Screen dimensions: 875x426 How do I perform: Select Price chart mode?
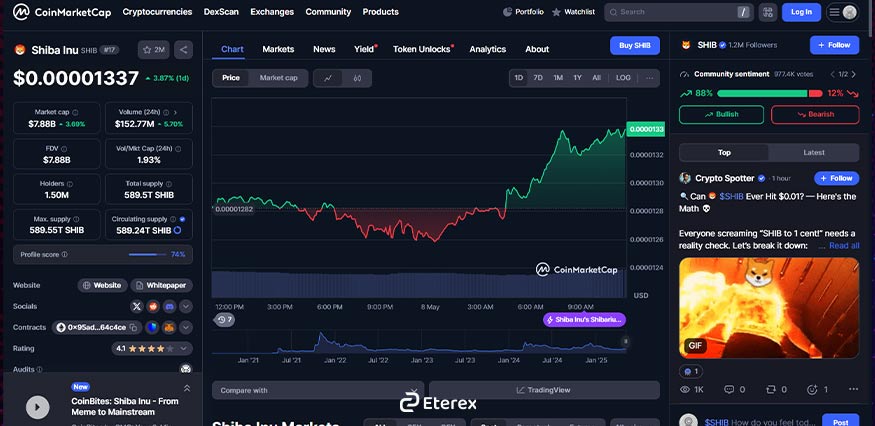pyautogui.click(x=231, y=78)
